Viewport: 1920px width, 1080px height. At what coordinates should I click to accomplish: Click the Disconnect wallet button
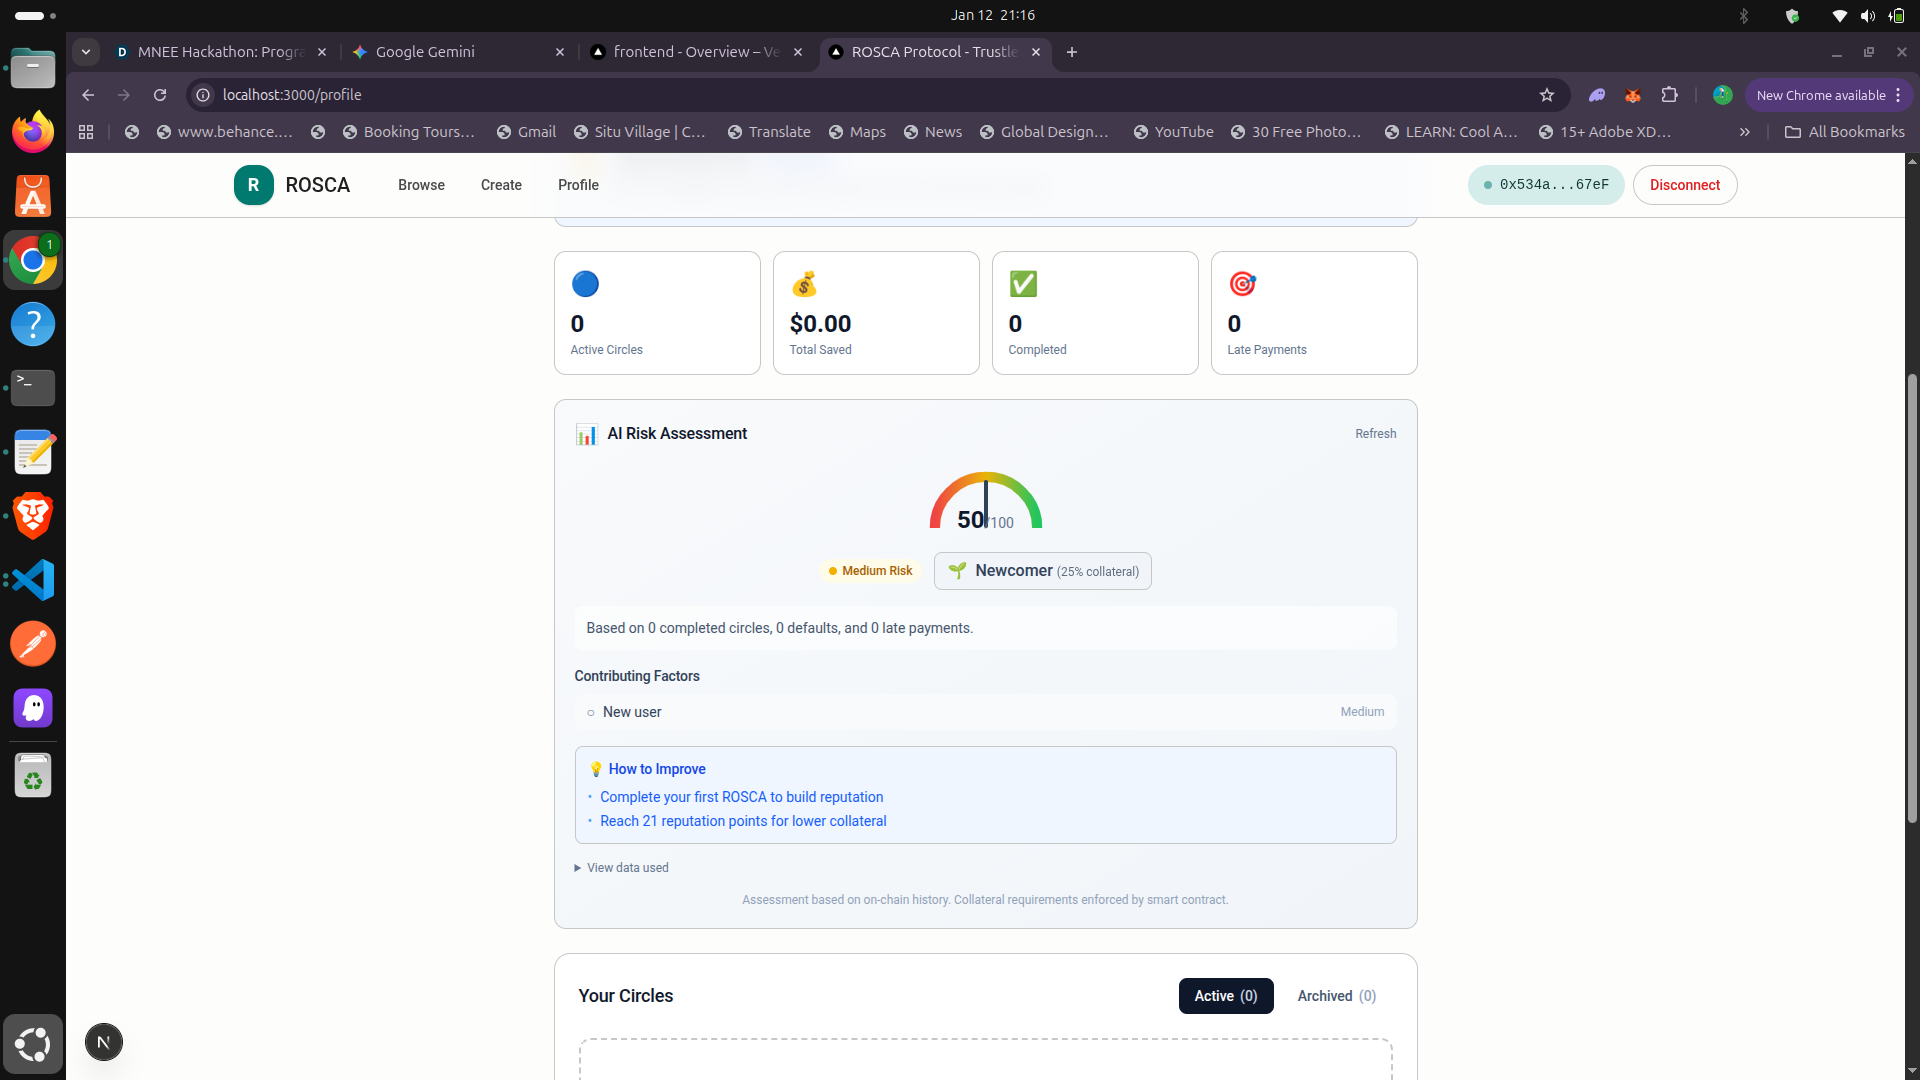click(x=1684, y=185)
